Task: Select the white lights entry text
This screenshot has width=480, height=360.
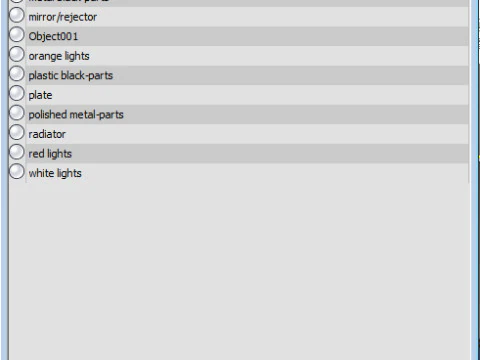Action: pos(55,173)
